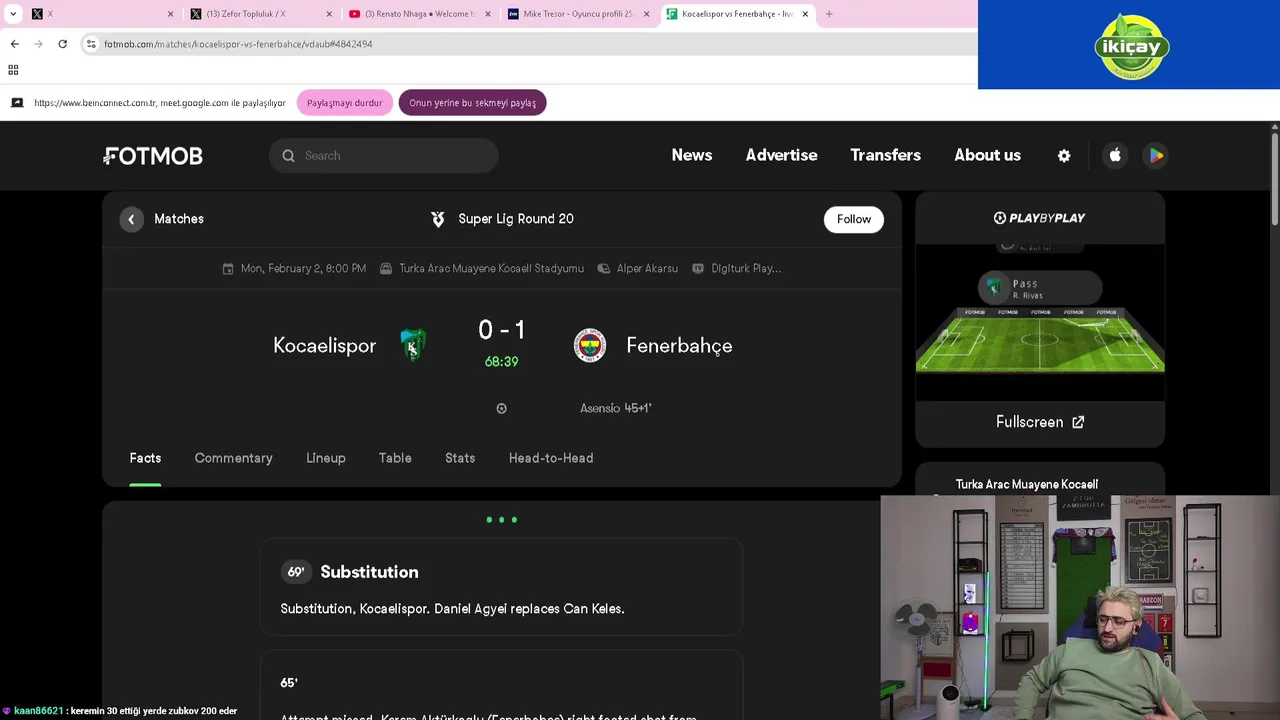Screen dimensions: 1280x720
Task: Click the Digiturk Play broadcaster text
Action: (x=746, y=269)
